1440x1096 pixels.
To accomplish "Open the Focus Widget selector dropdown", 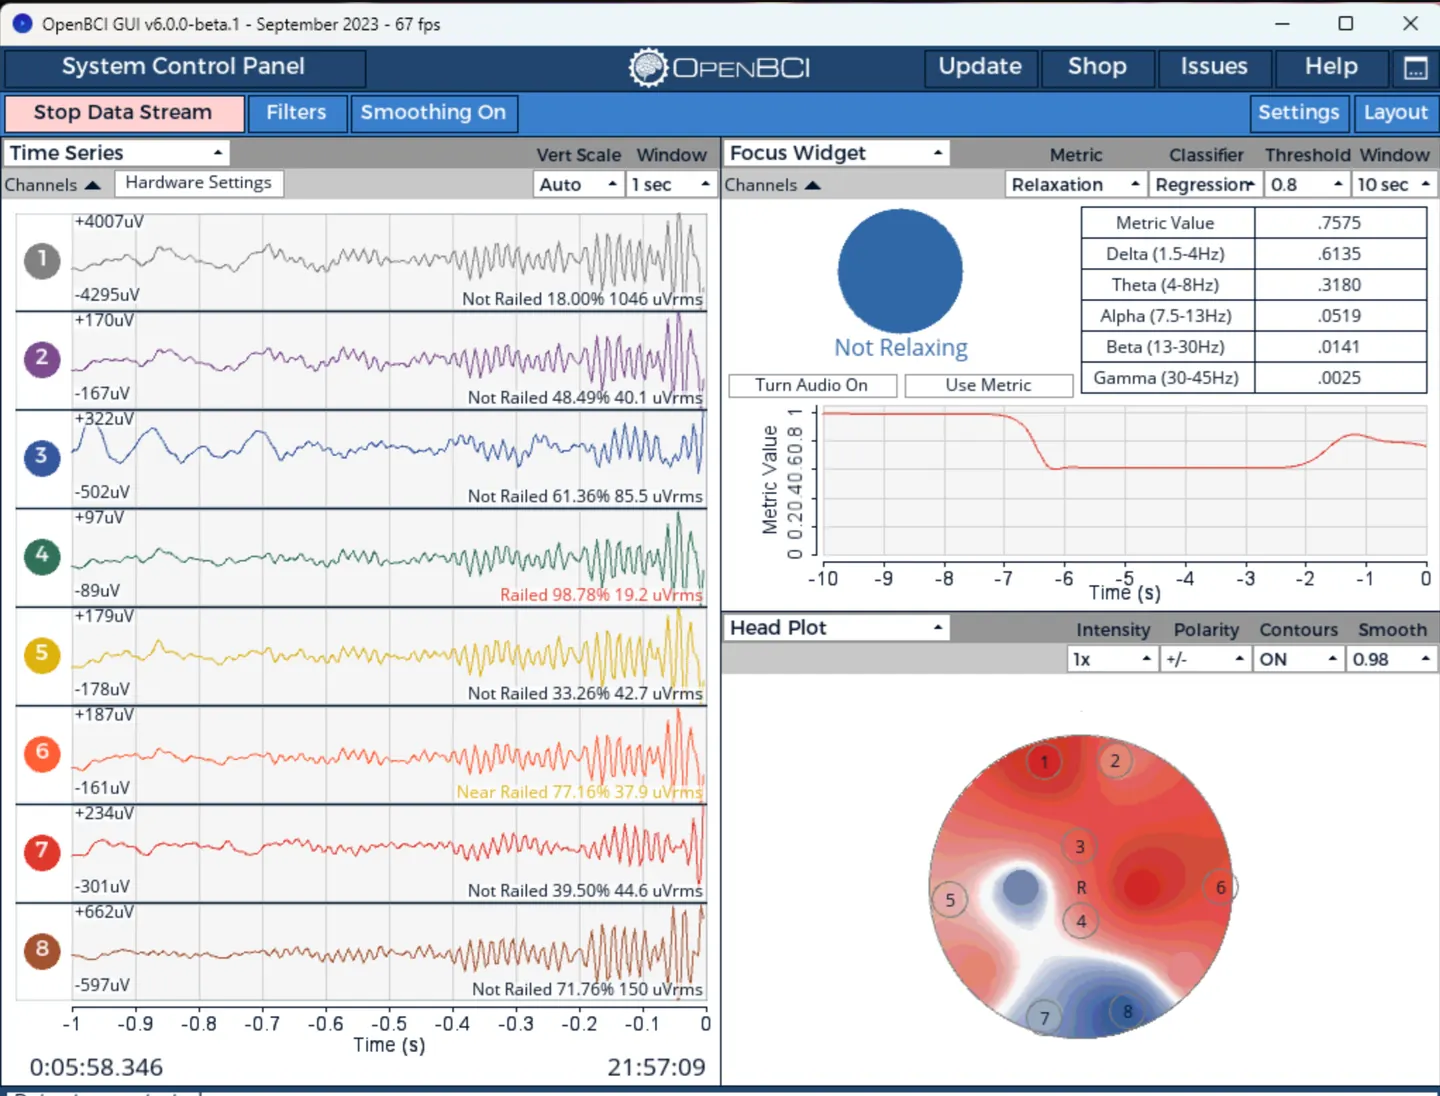I will (837, 153).
